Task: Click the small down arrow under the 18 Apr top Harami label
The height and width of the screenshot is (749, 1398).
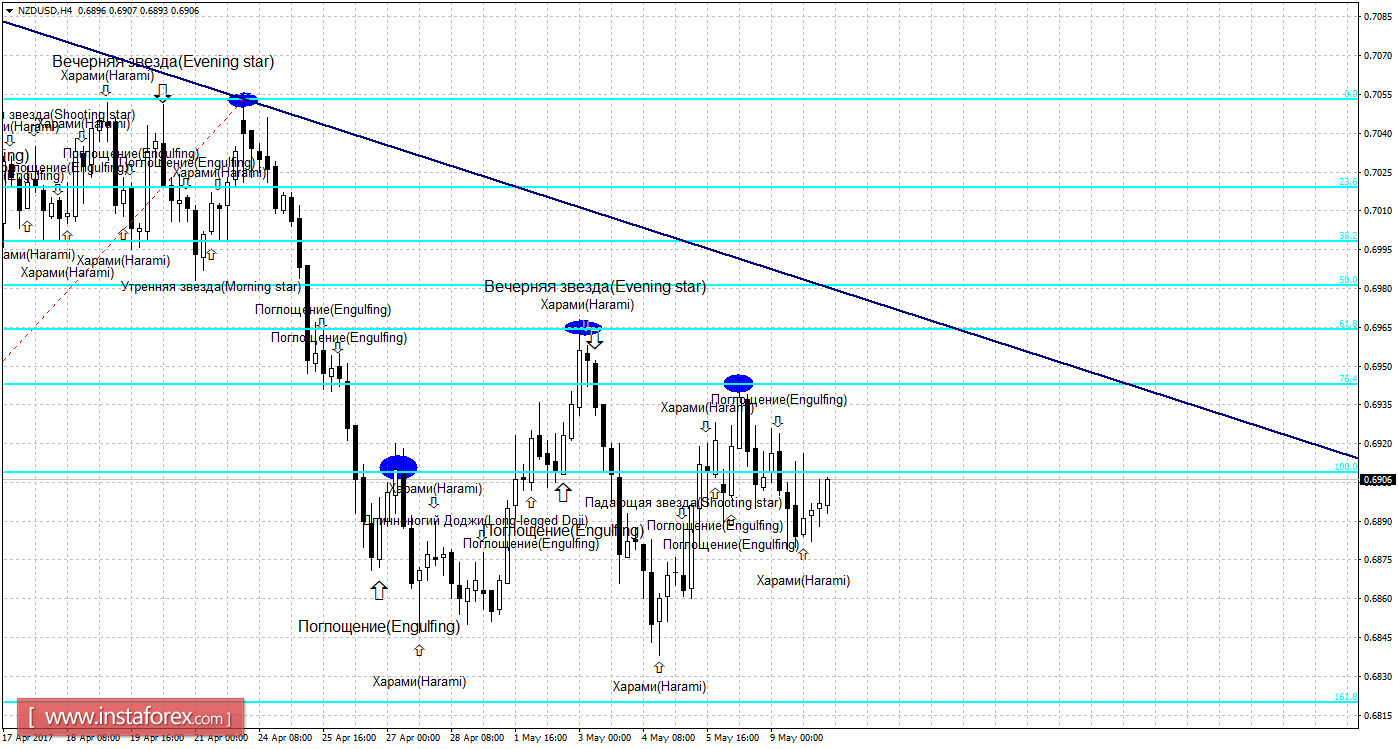Action: click(105, 90)
